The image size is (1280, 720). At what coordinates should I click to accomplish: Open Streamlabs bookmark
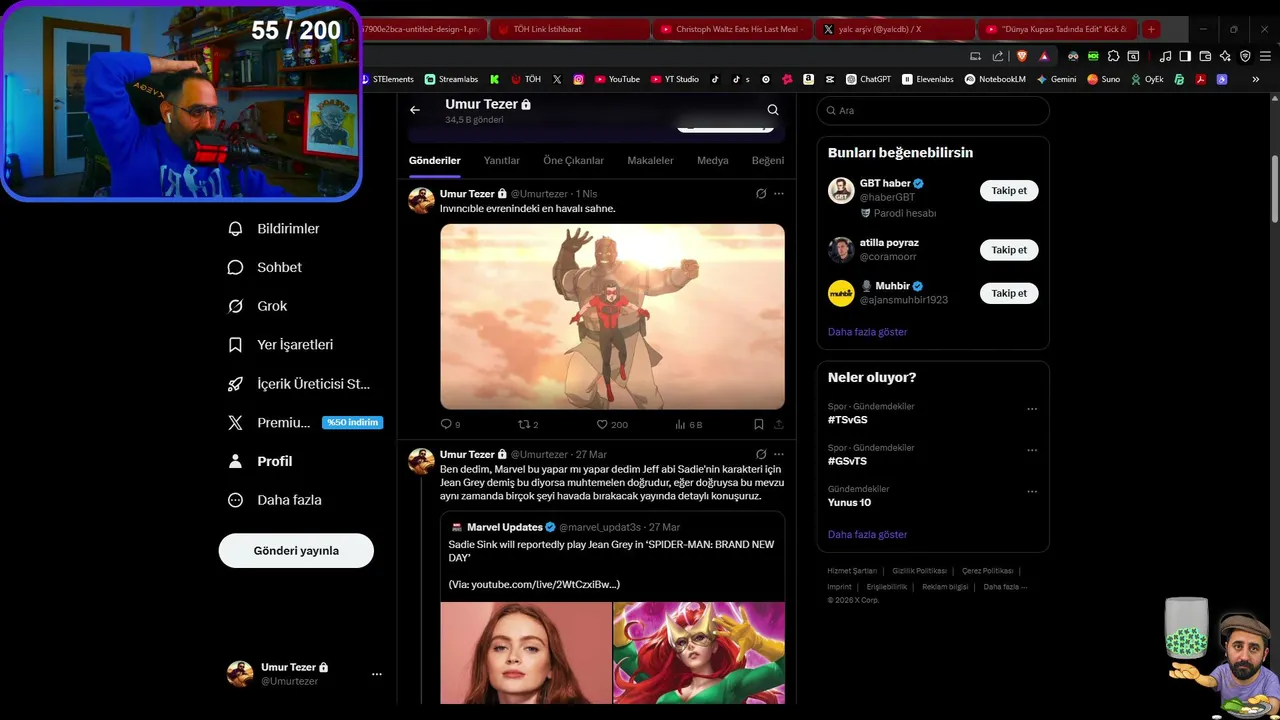(451, 79)
